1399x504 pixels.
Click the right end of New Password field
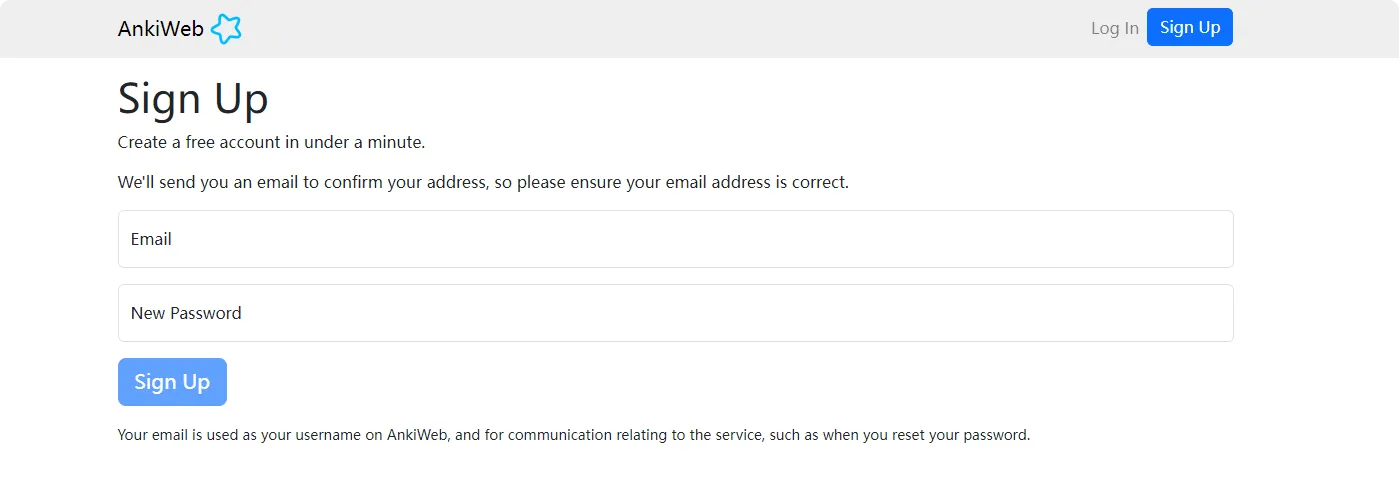pos(1200,313)
